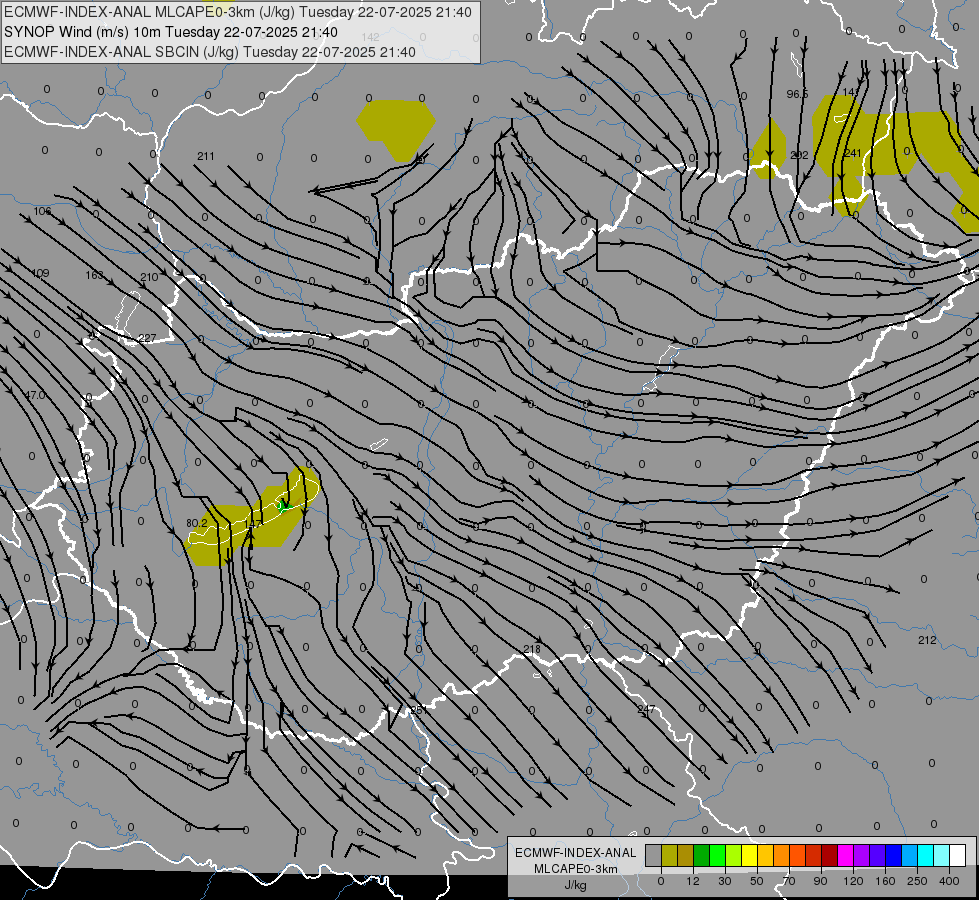Click the map value '247'
The width and height of the screenshot is (979, 900).
646,709
